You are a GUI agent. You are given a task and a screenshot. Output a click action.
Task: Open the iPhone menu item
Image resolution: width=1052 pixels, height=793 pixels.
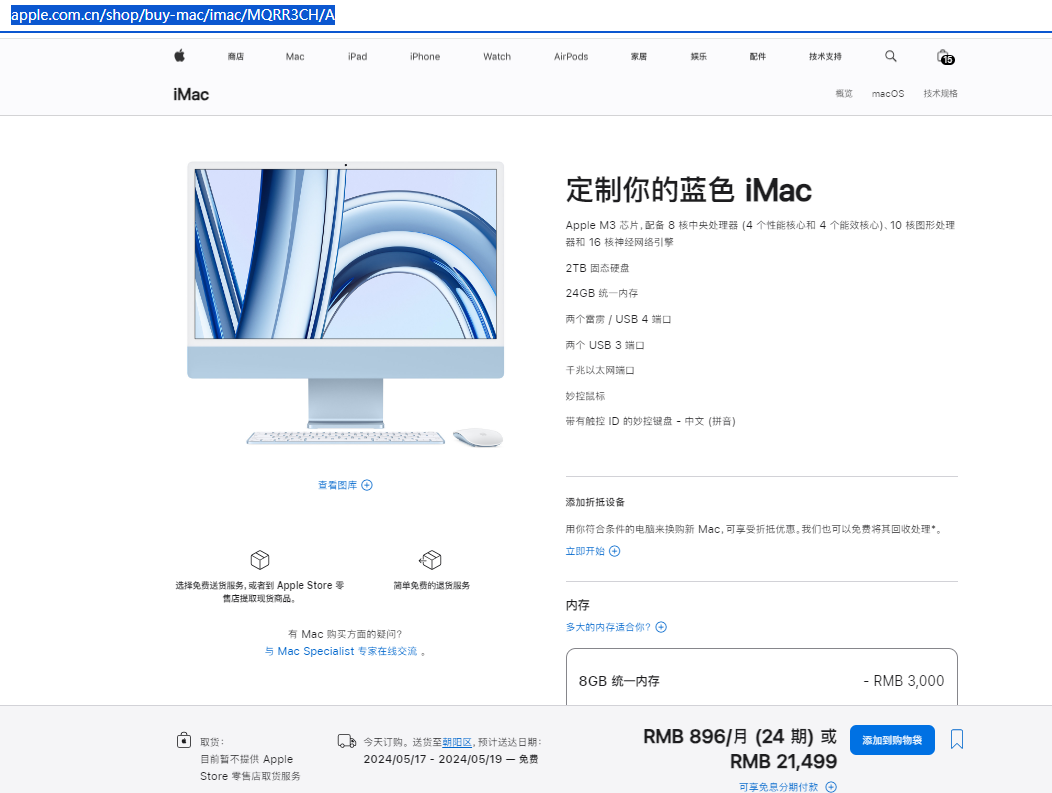[x=425, y=56]
